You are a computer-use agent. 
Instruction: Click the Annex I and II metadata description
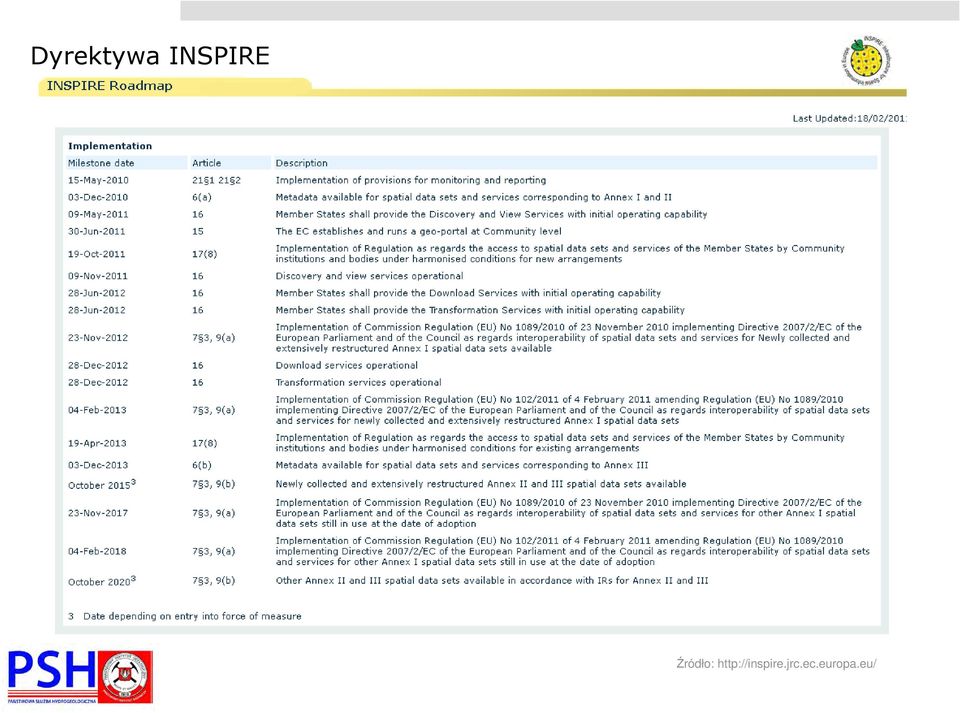[473, 197]
